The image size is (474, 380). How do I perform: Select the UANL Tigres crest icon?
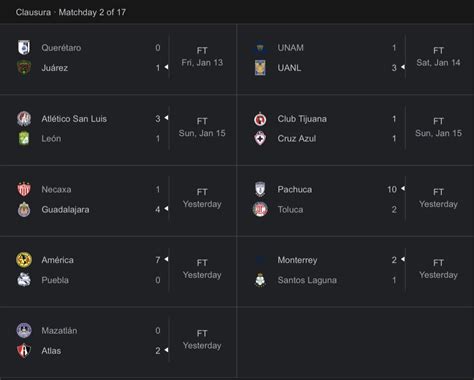[260, 68]
